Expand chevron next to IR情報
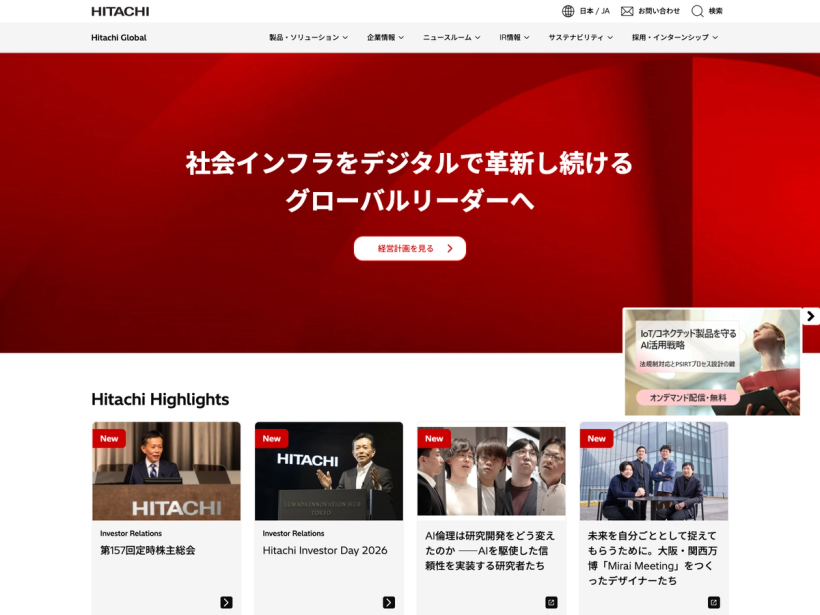 [x=527, y=38]
